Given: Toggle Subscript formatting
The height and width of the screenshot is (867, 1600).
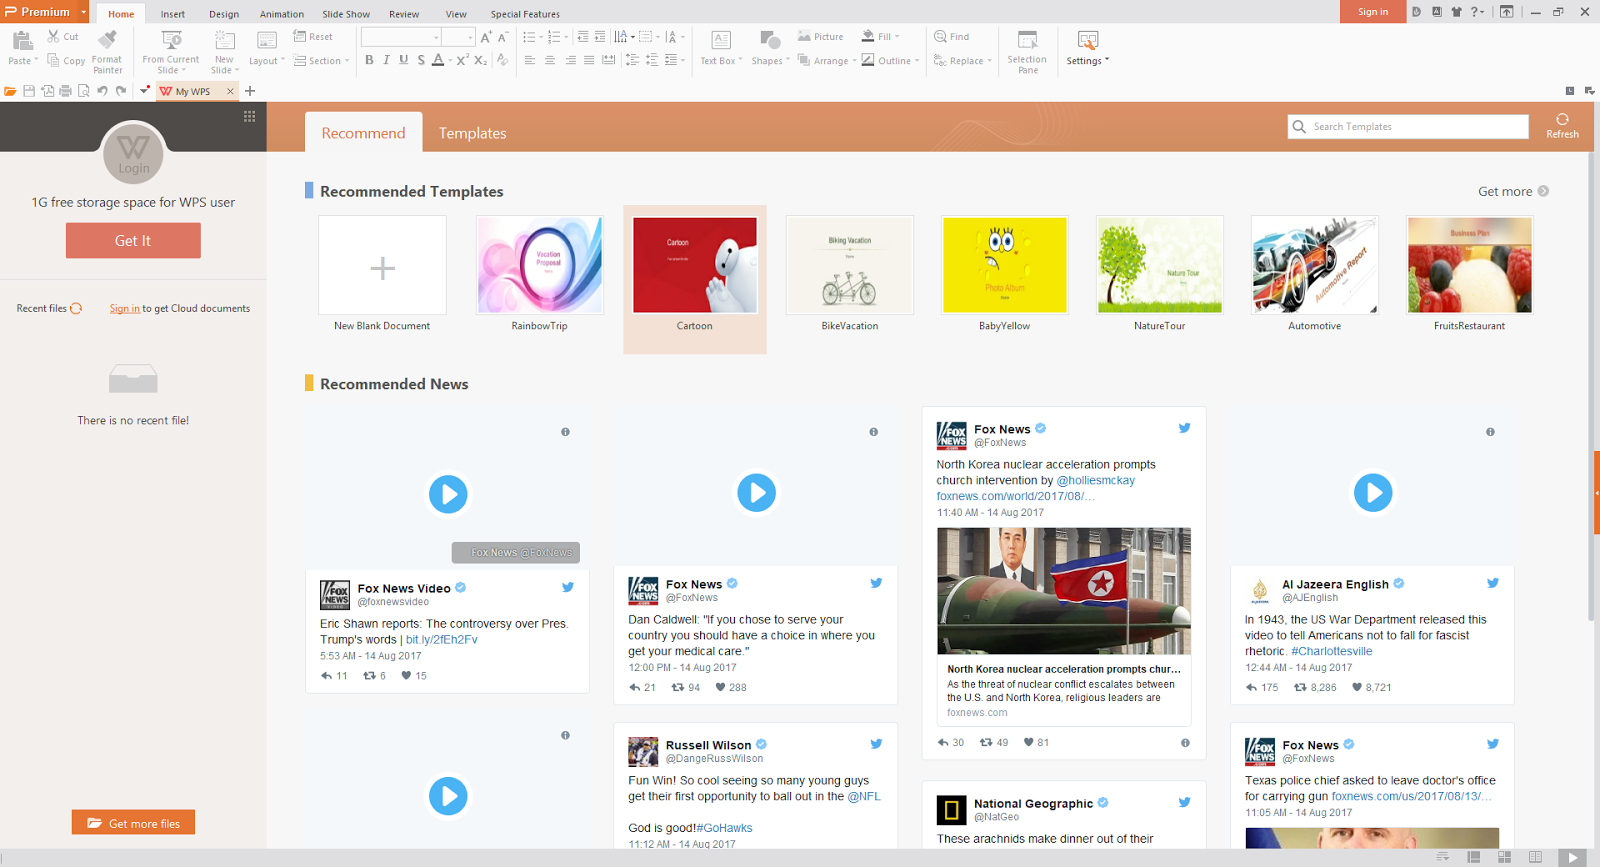Looking at the screenshot, I should (480, 60).
